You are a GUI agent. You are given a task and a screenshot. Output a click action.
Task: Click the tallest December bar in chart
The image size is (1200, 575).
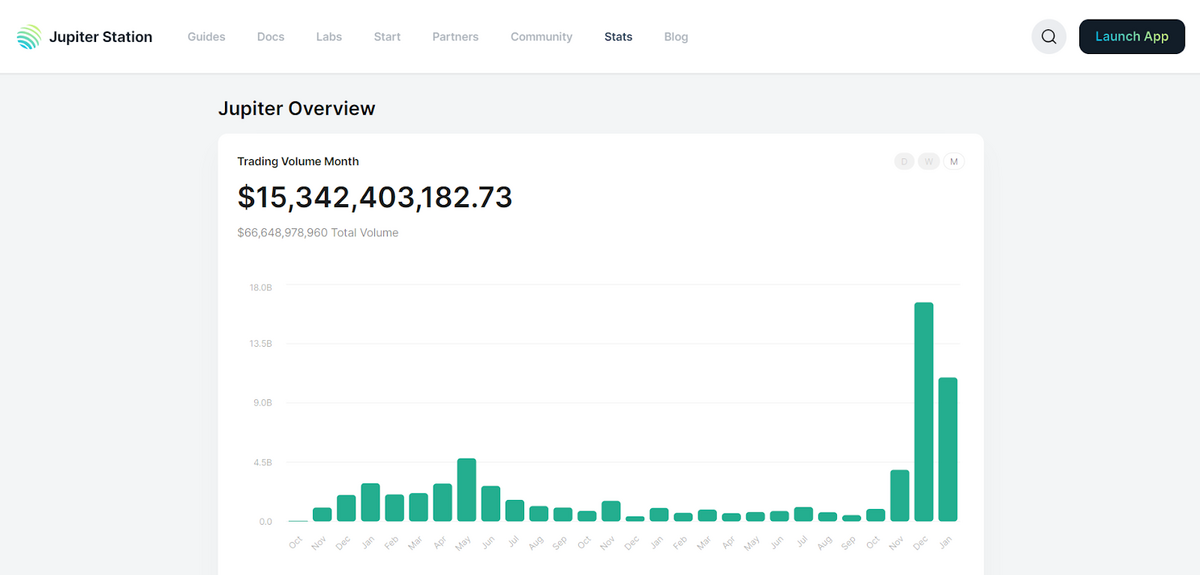[x=924, y=412]
